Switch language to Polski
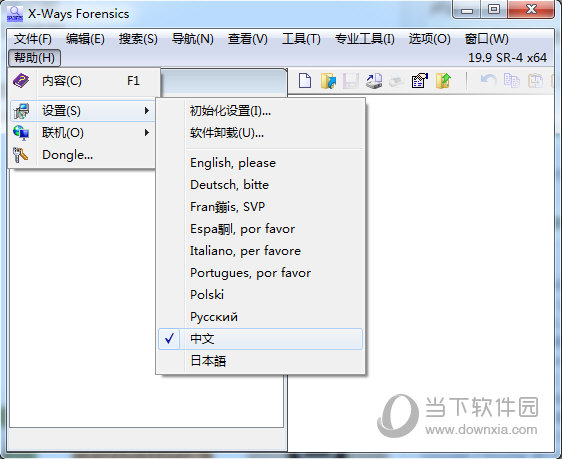 (261, 295)
